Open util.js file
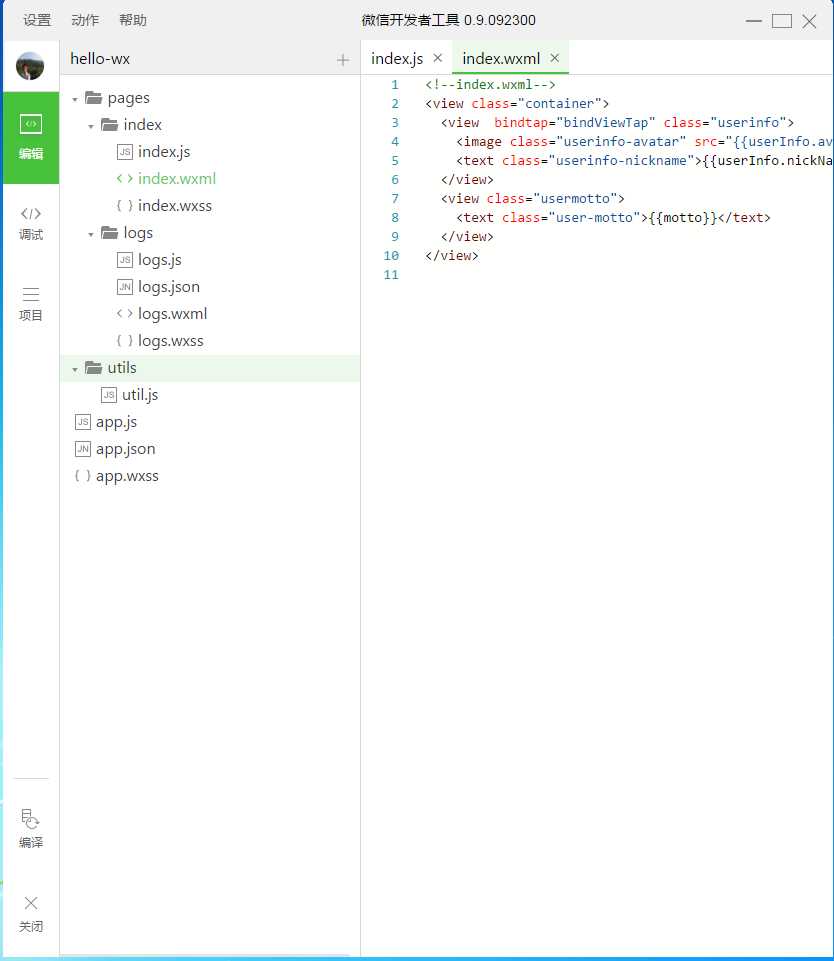834x961 pixels. coord(140,395)
